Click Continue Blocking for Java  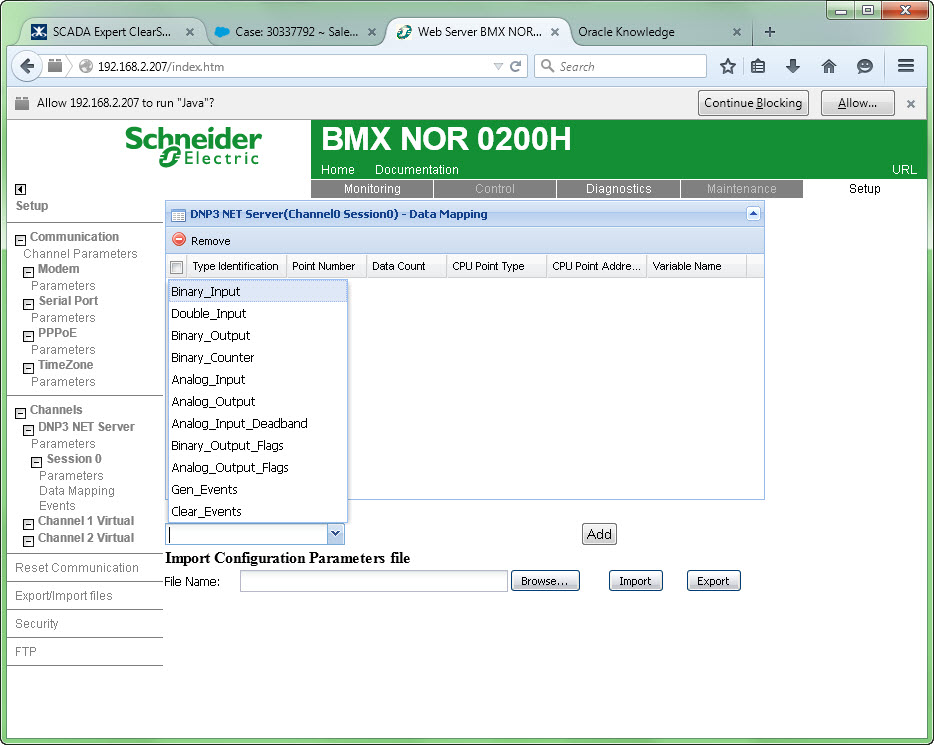point(753,103)
